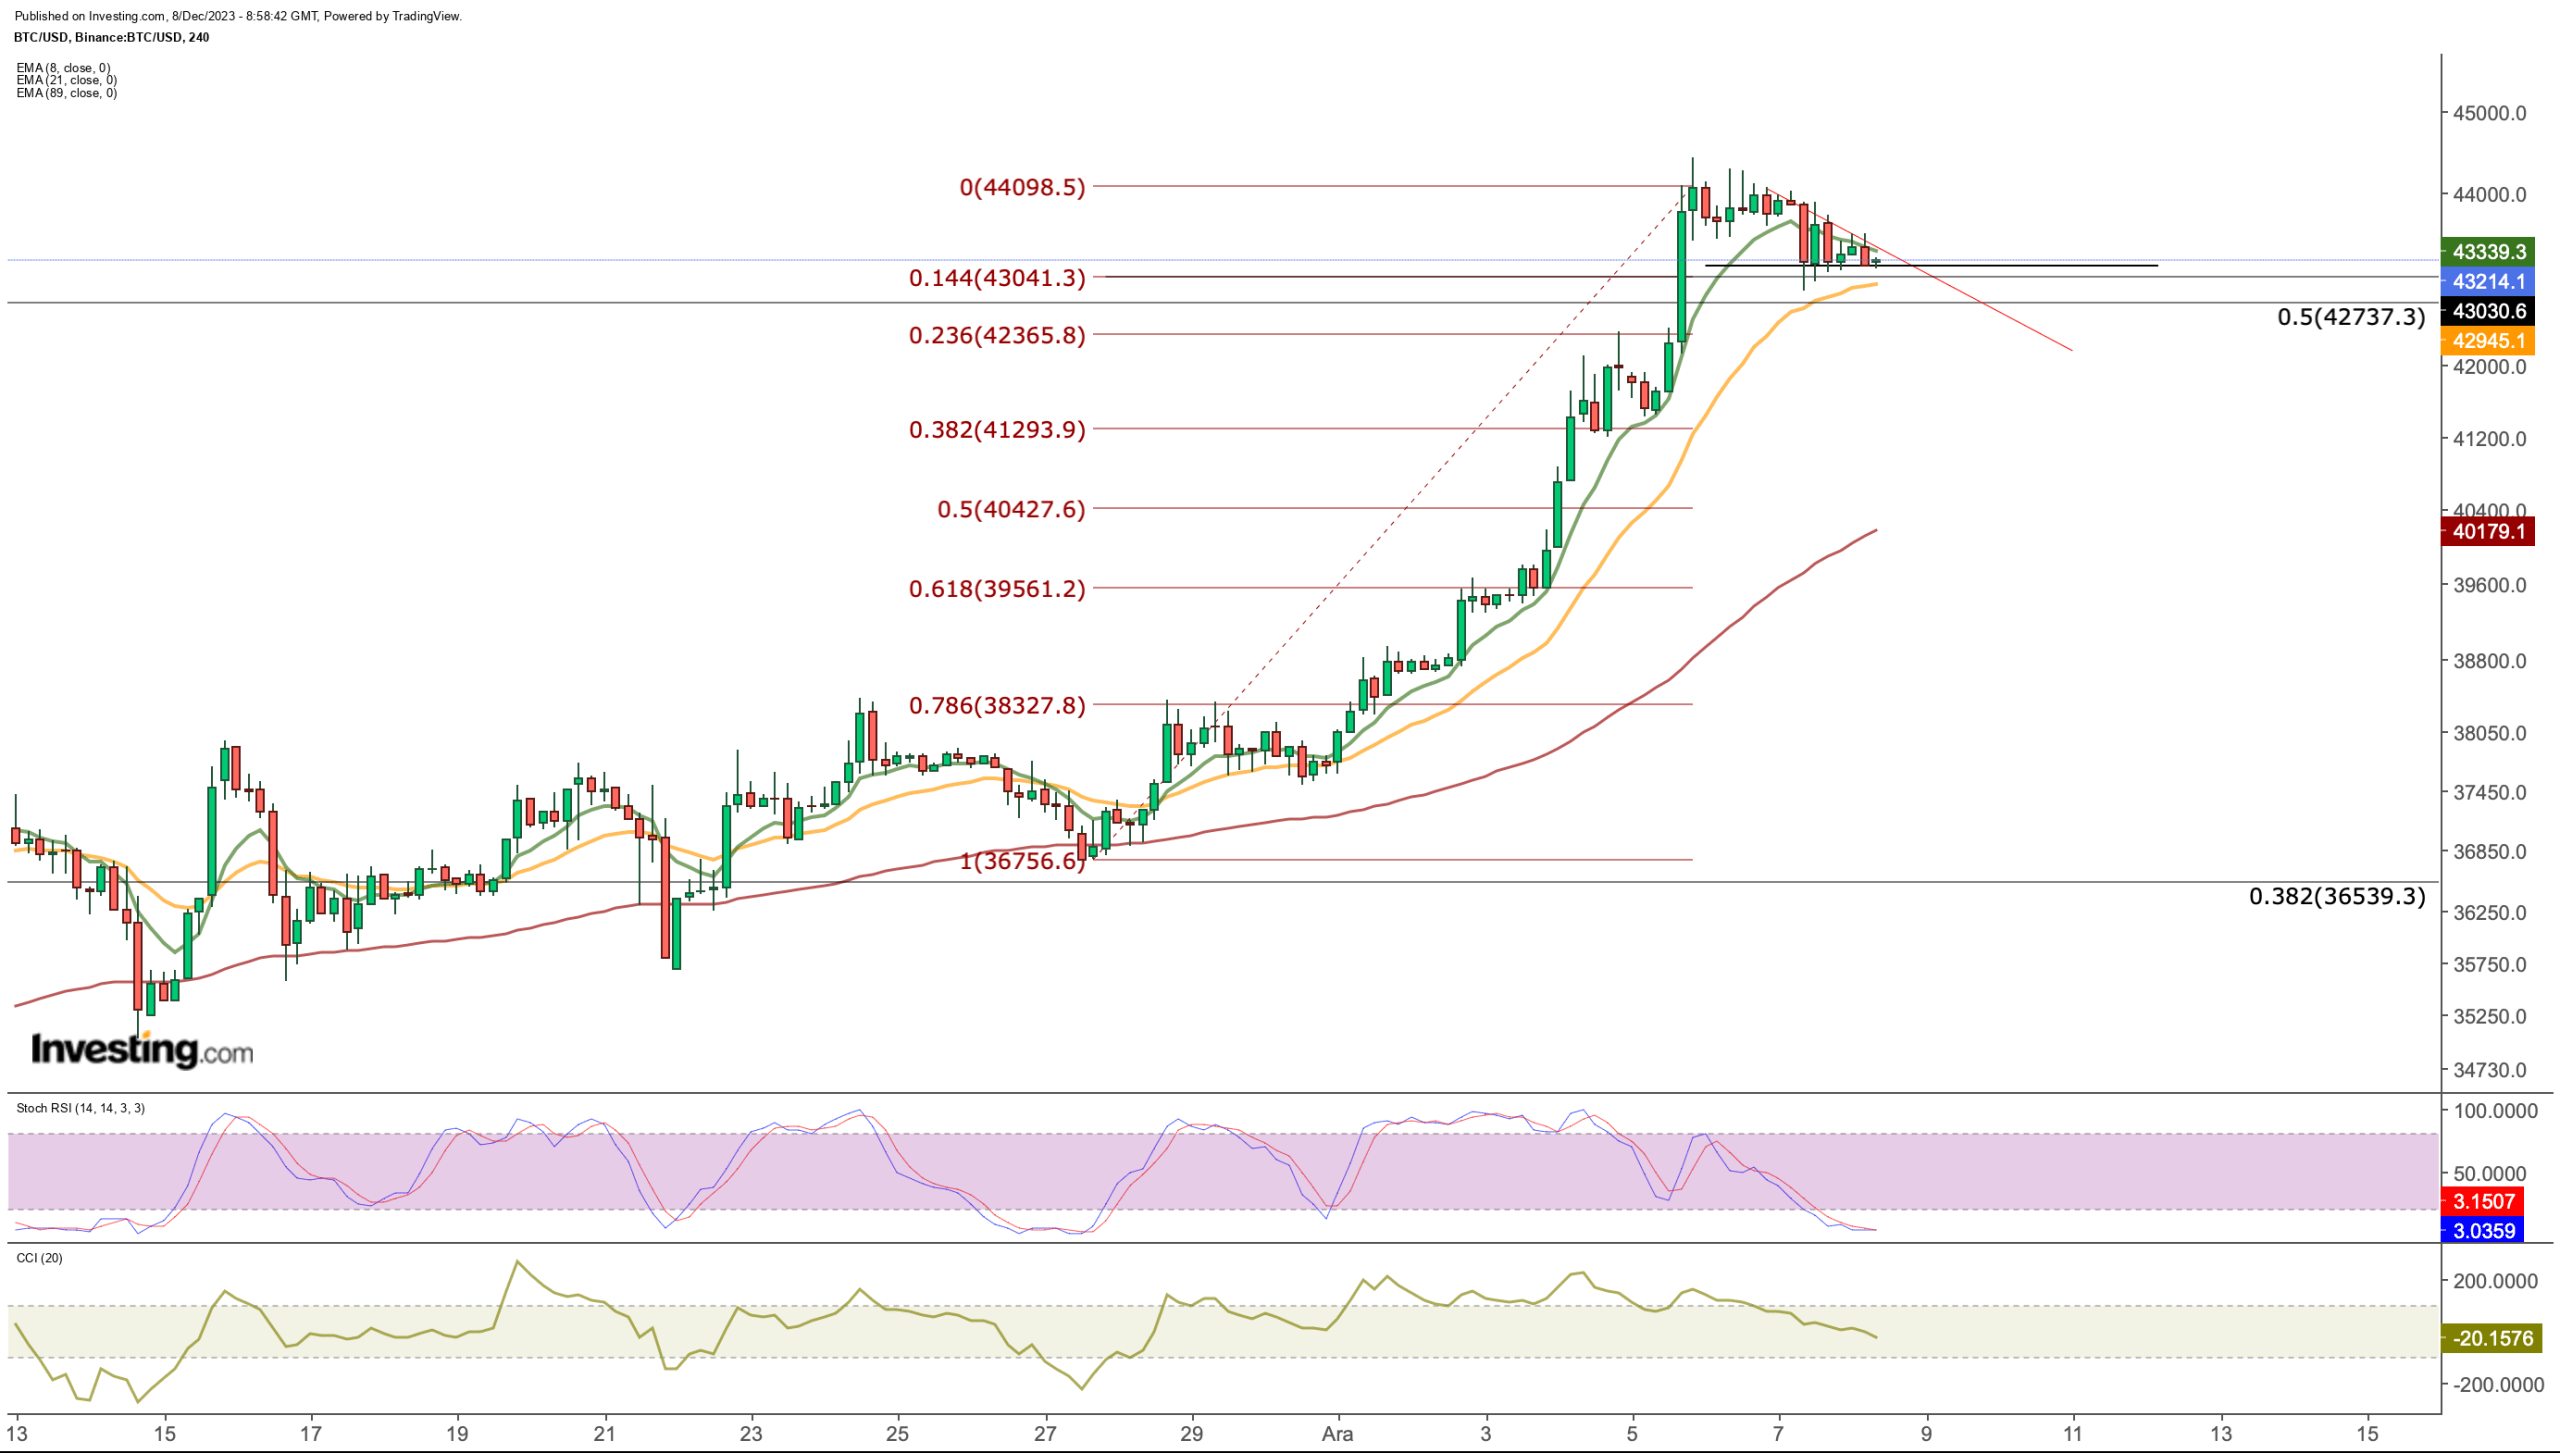Image resolution: width=2560 pixels, height=1453 pixels.
Task: Click the -20.1576 CCI value tag
Action: (x=2492, y=1339)
